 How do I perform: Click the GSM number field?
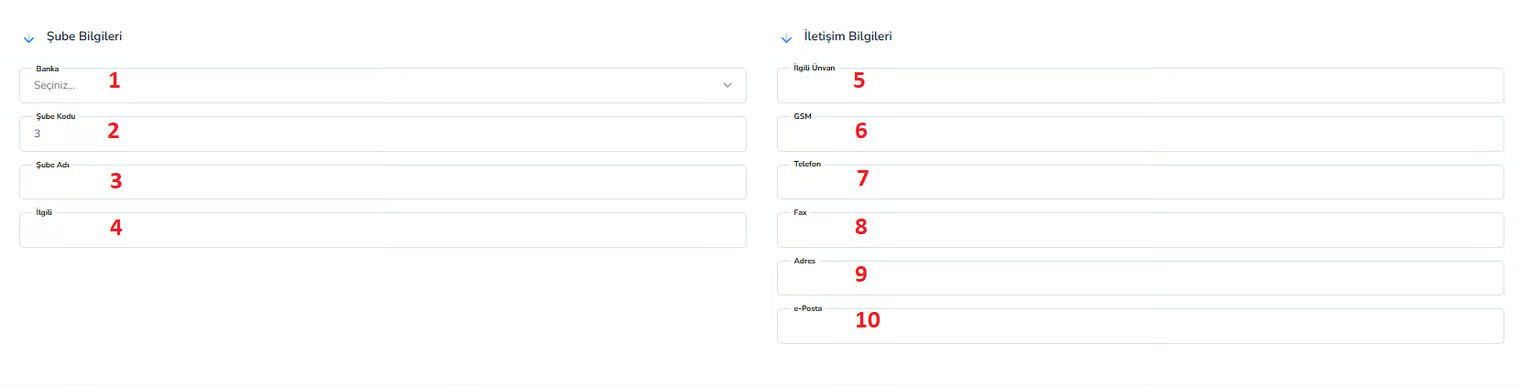tap(1140, 134)
